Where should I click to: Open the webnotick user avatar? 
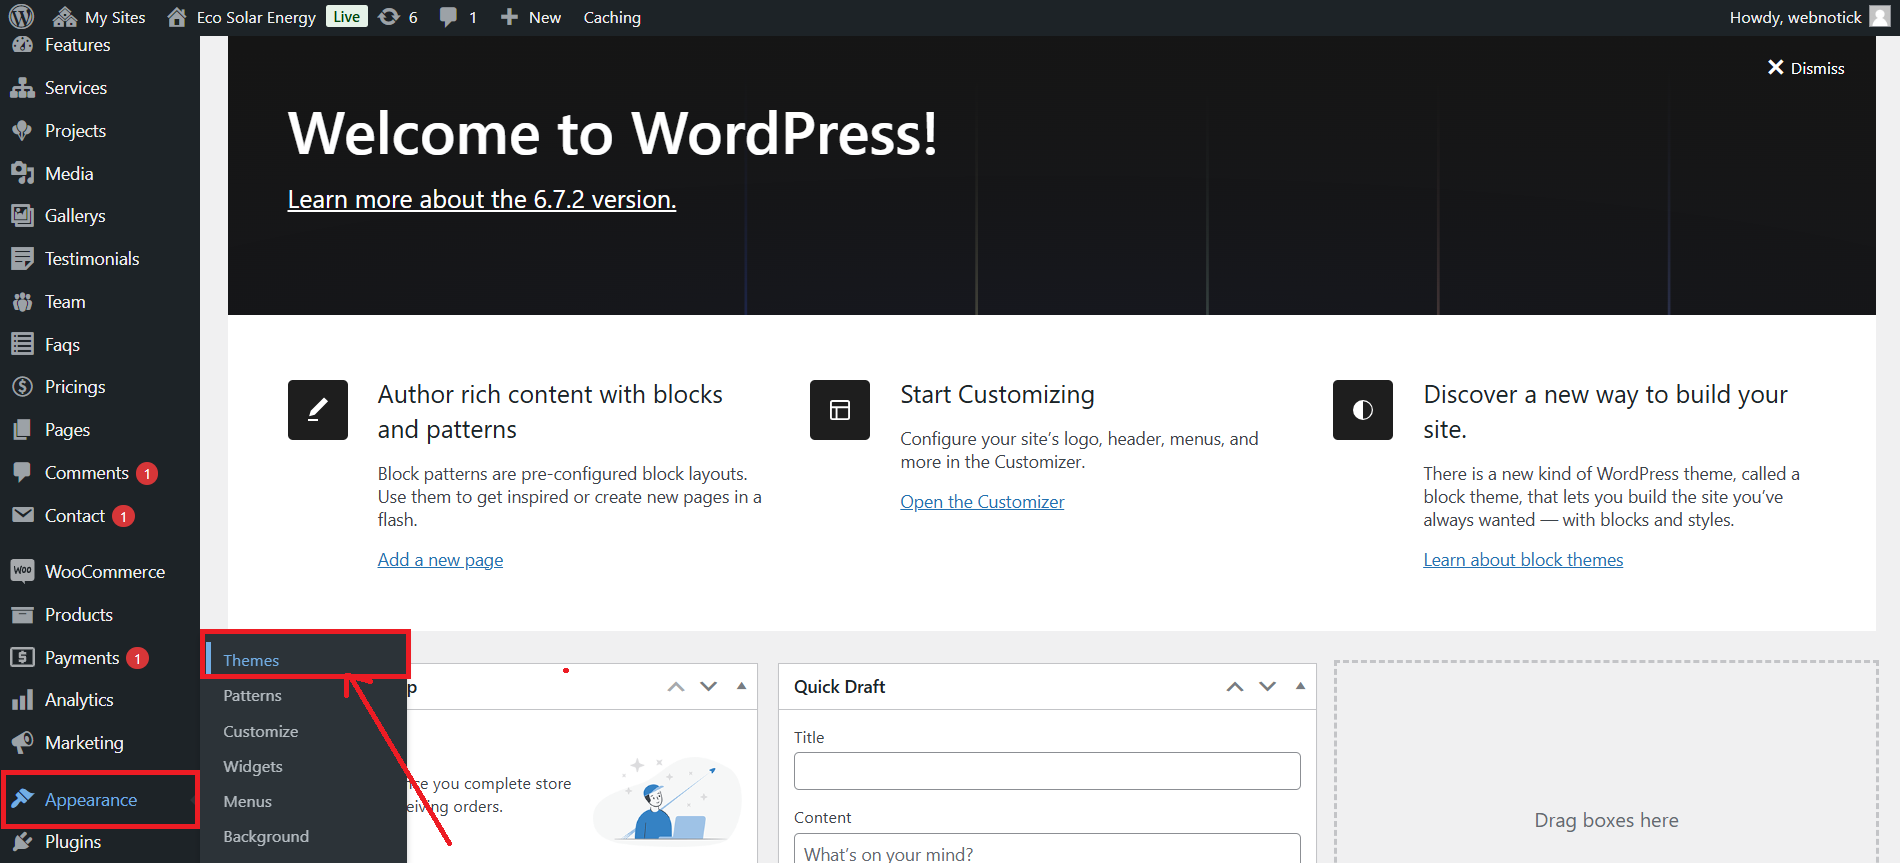point(1879,17)
